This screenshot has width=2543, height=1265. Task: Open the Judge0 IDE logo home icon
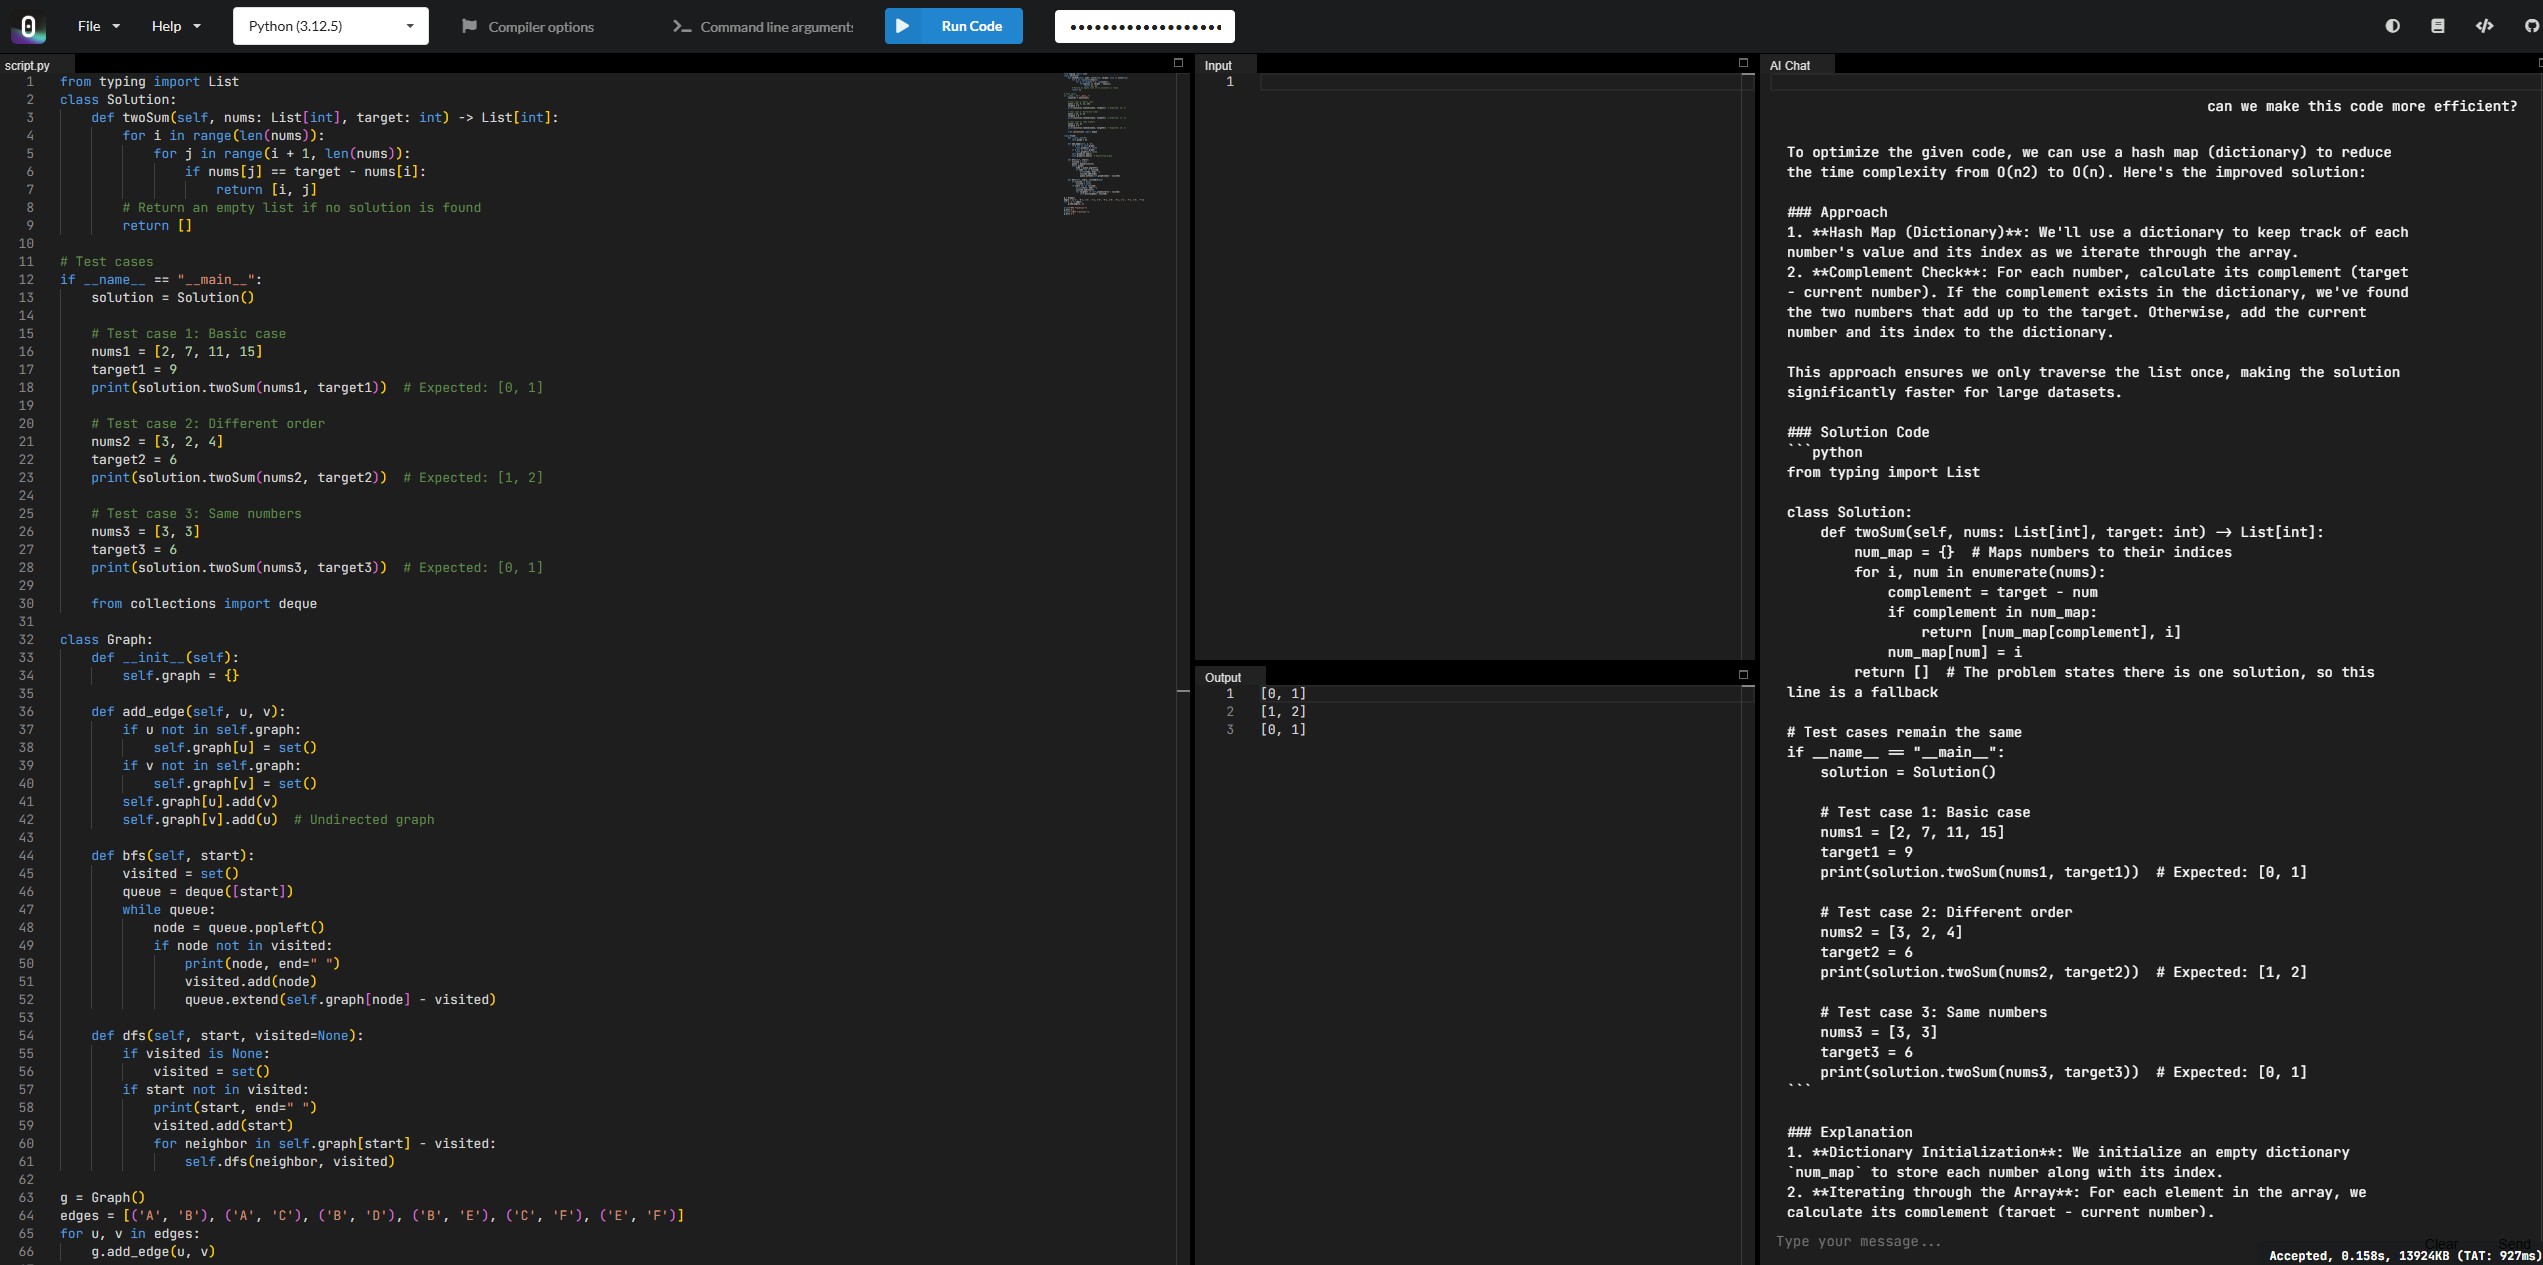[x=28, y=27]
